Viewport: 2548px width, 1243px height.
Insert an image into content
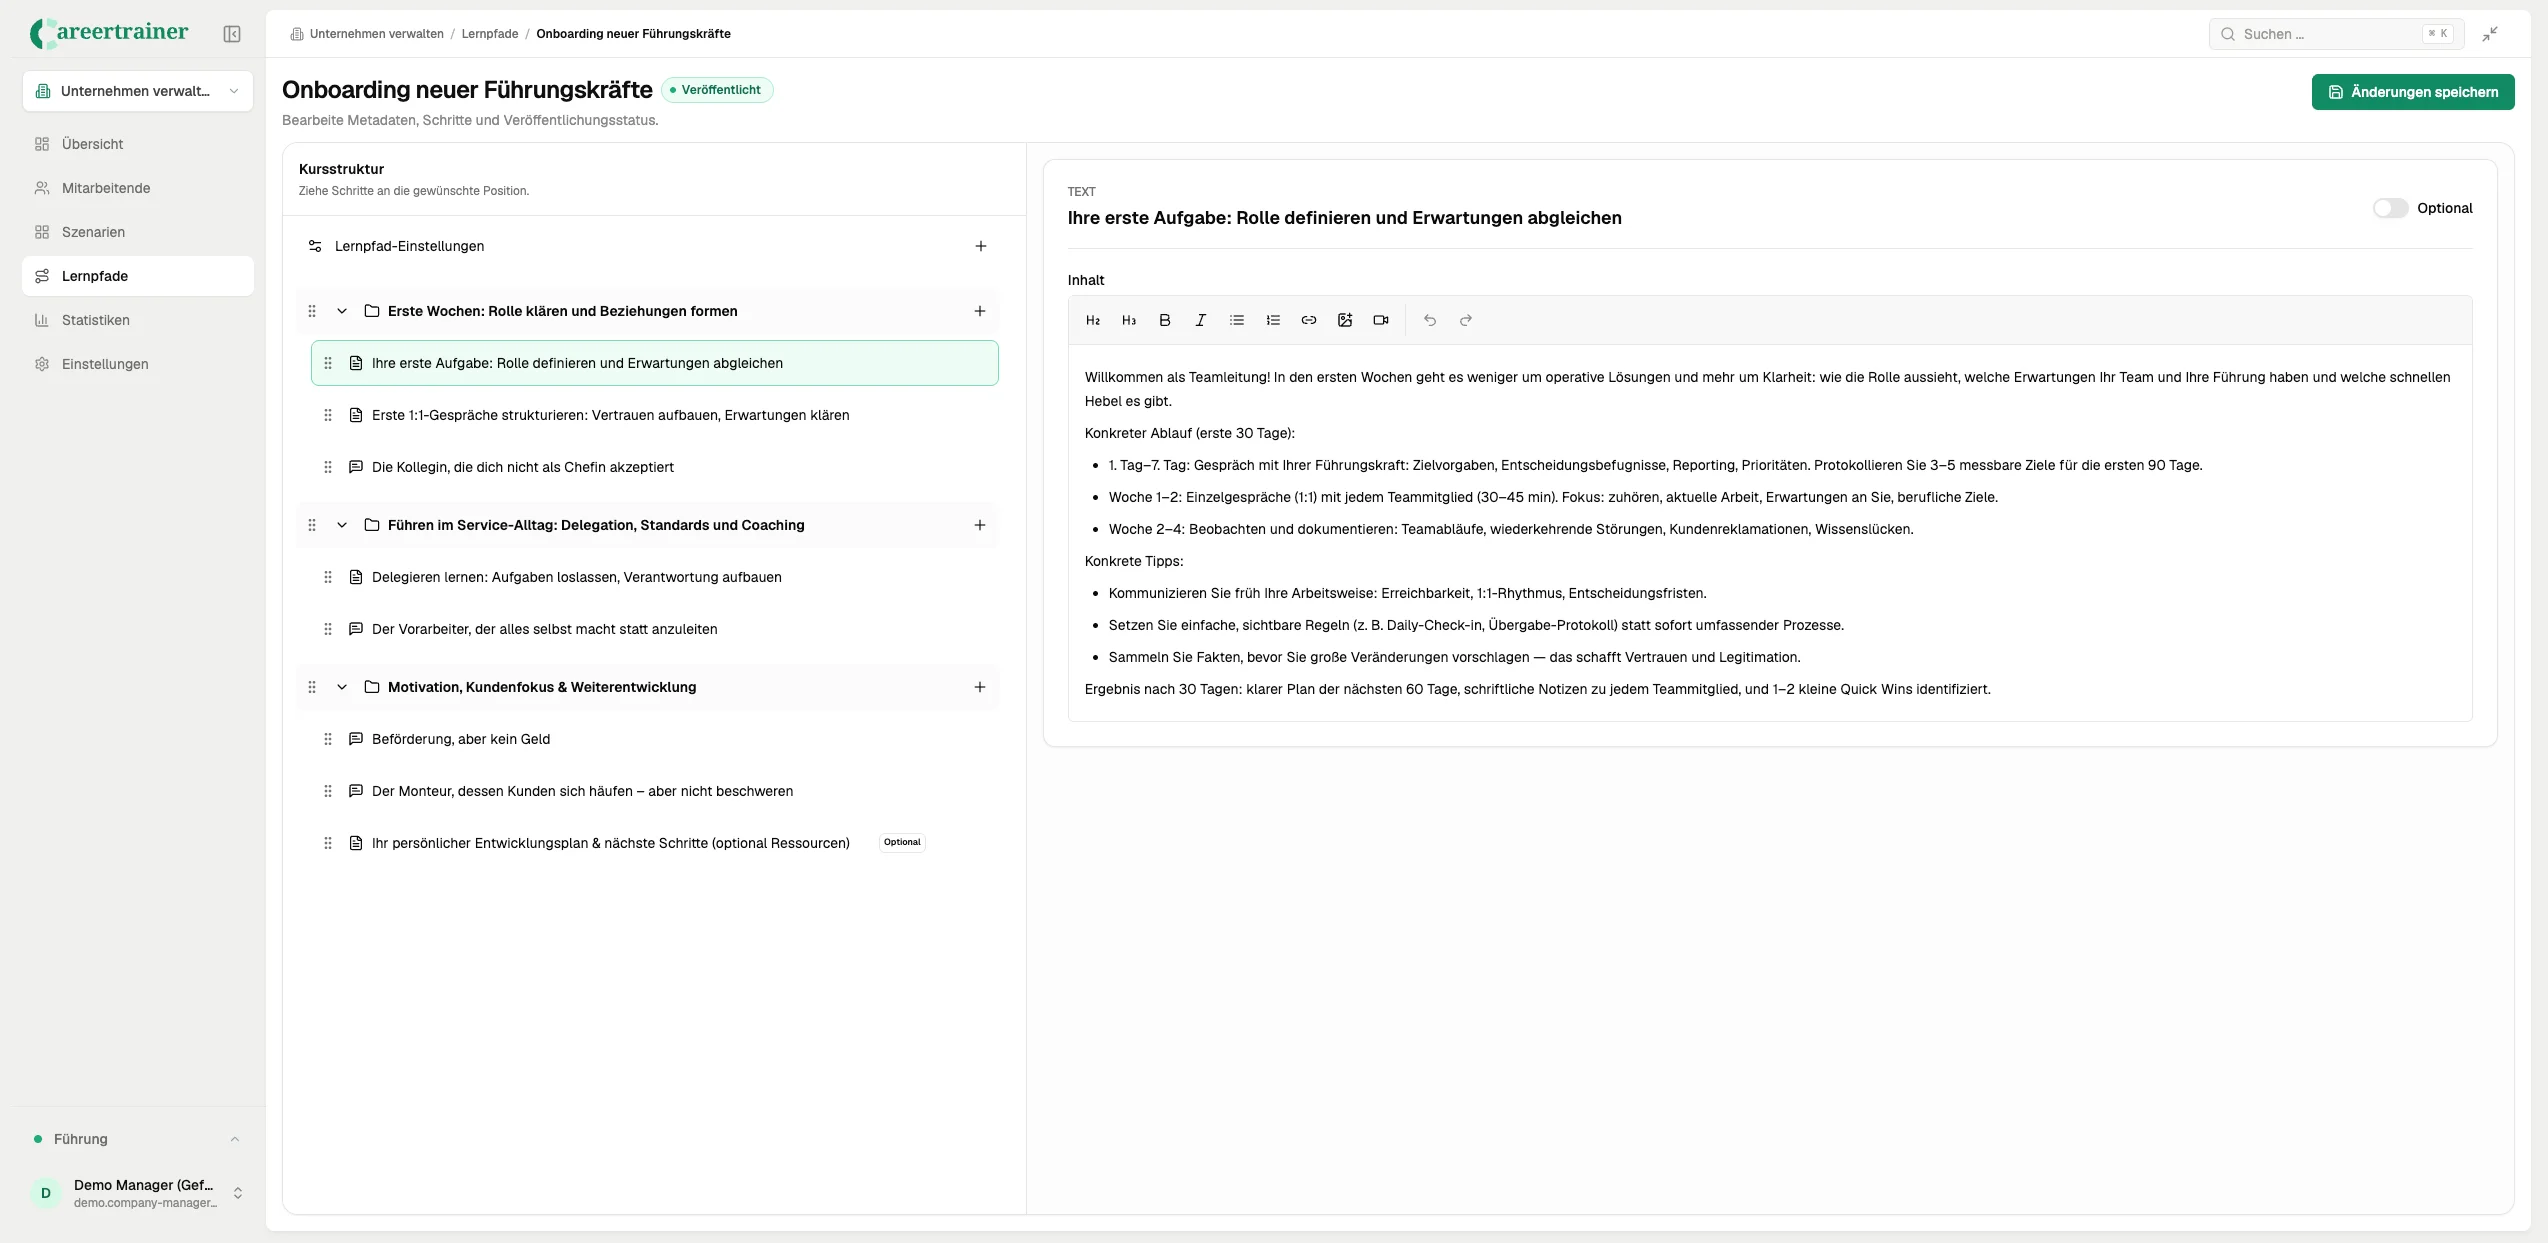(x=1345, y=320)
